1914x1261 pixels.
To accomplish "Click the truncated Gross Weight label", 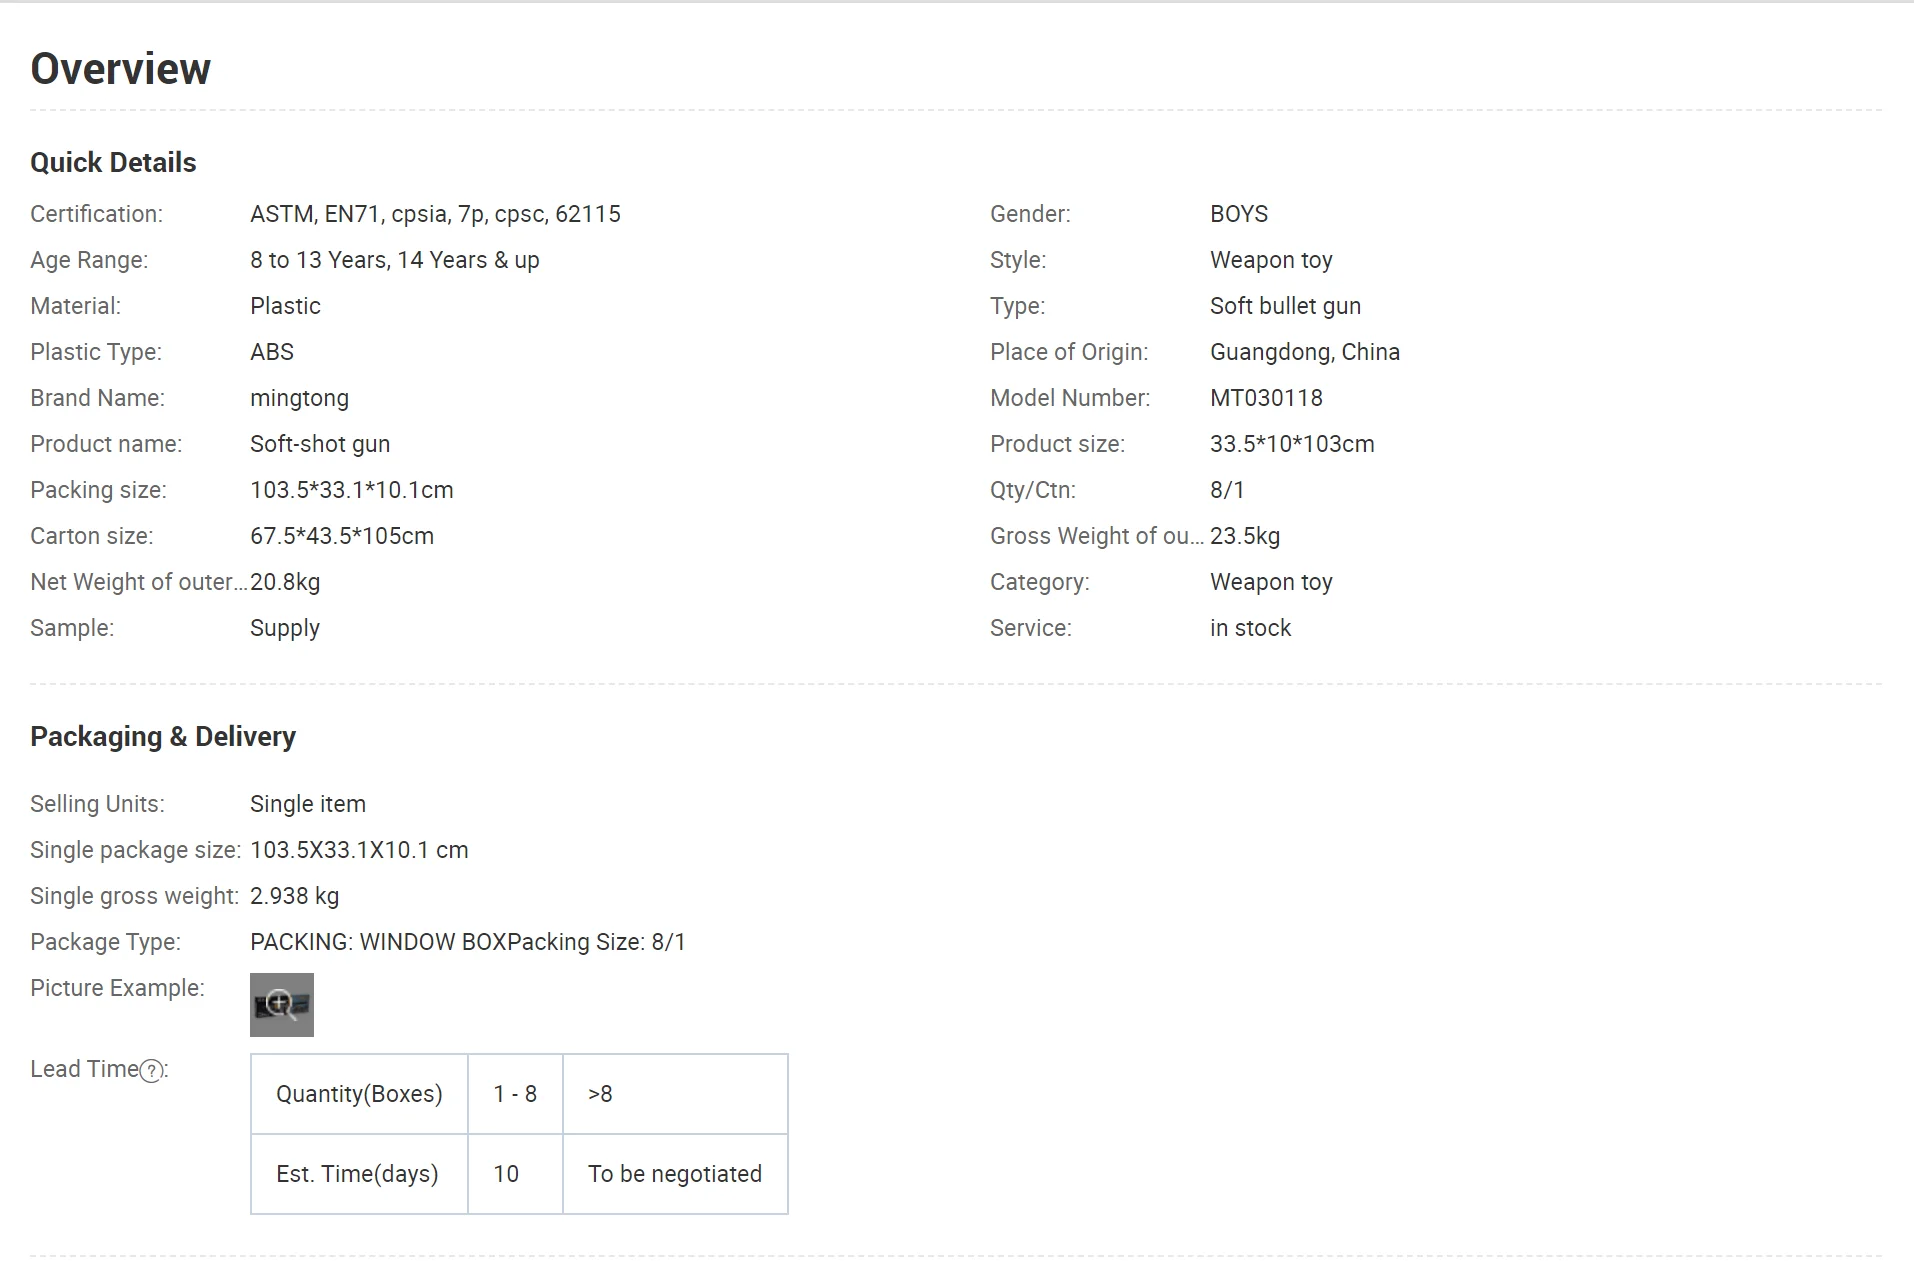I will pyautogui.click(x=1096, y=536).
